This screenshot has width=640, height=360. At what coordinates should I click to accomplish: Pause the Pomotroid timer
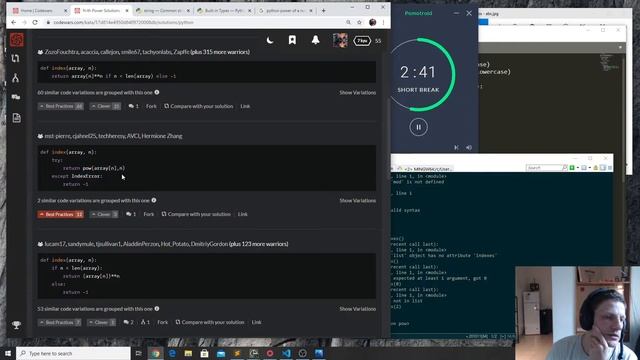click(418, 127)
